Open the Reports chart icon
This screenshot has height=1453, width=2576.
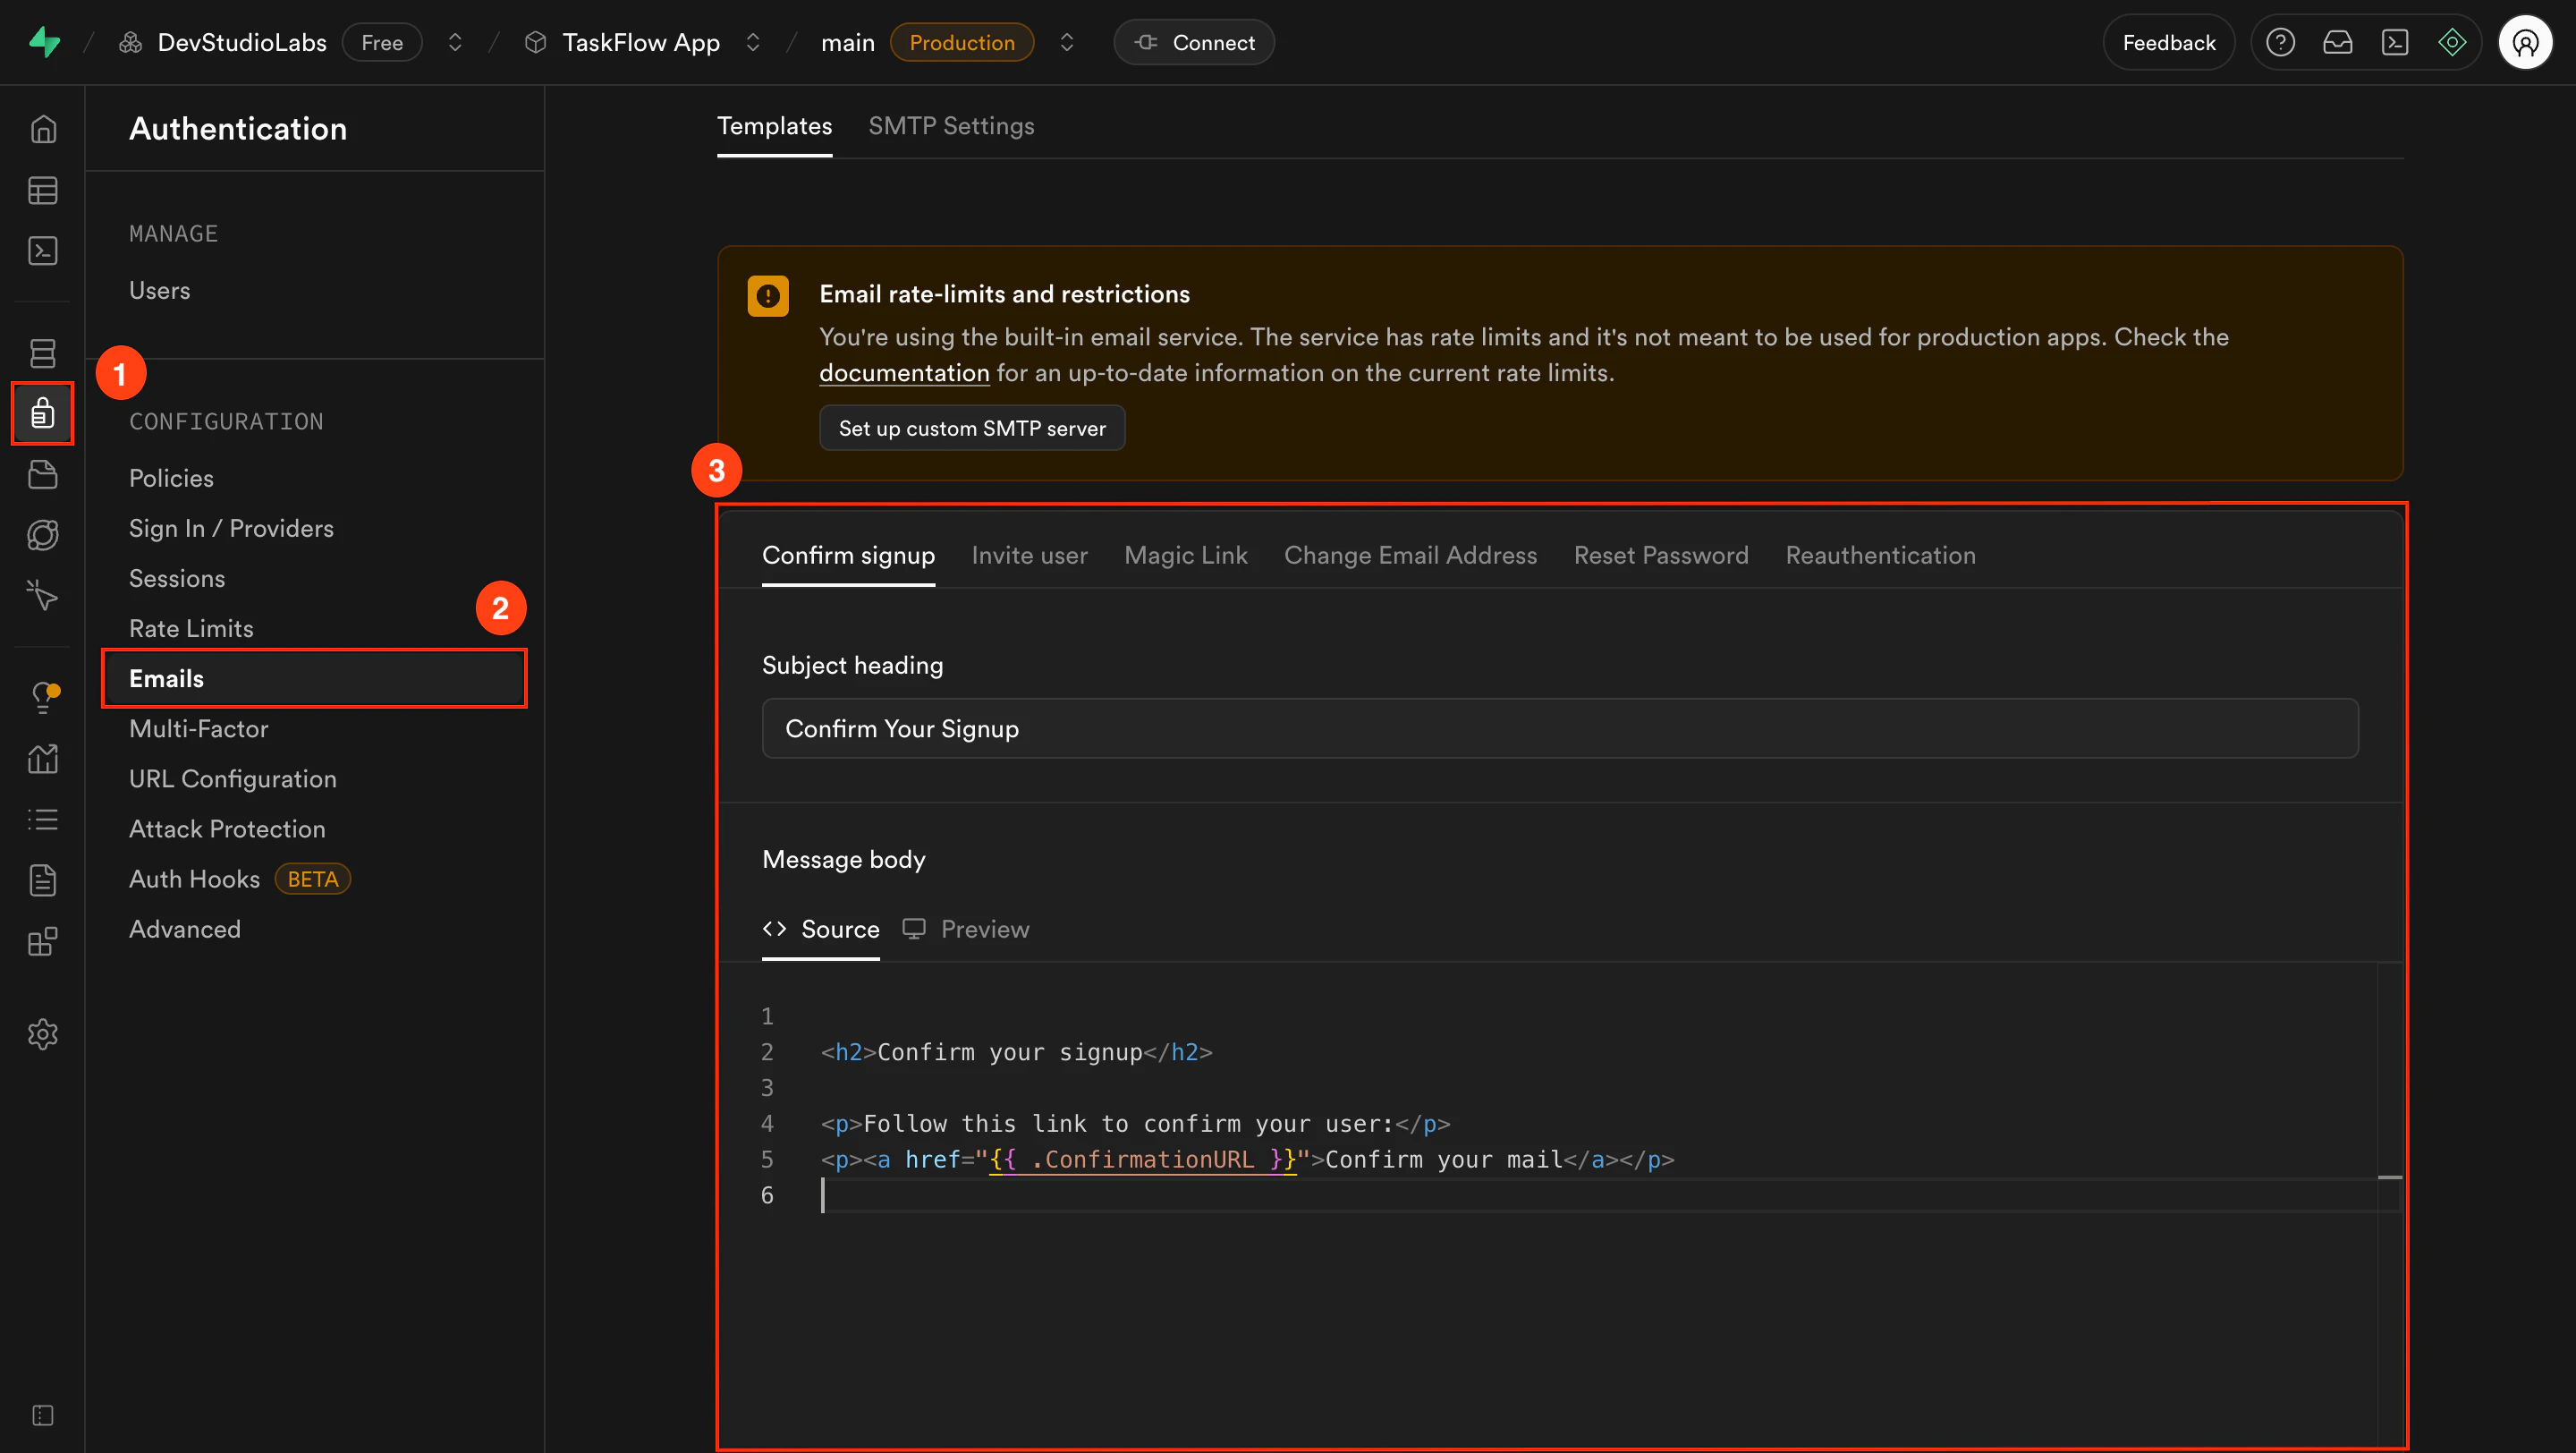tap(43, 758)
